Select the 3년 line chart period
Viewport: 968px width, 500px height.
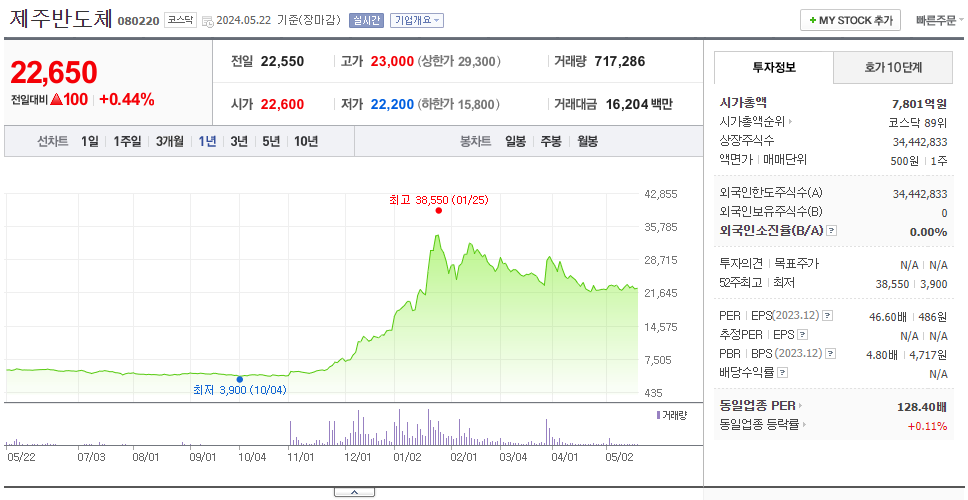[239, 141]
